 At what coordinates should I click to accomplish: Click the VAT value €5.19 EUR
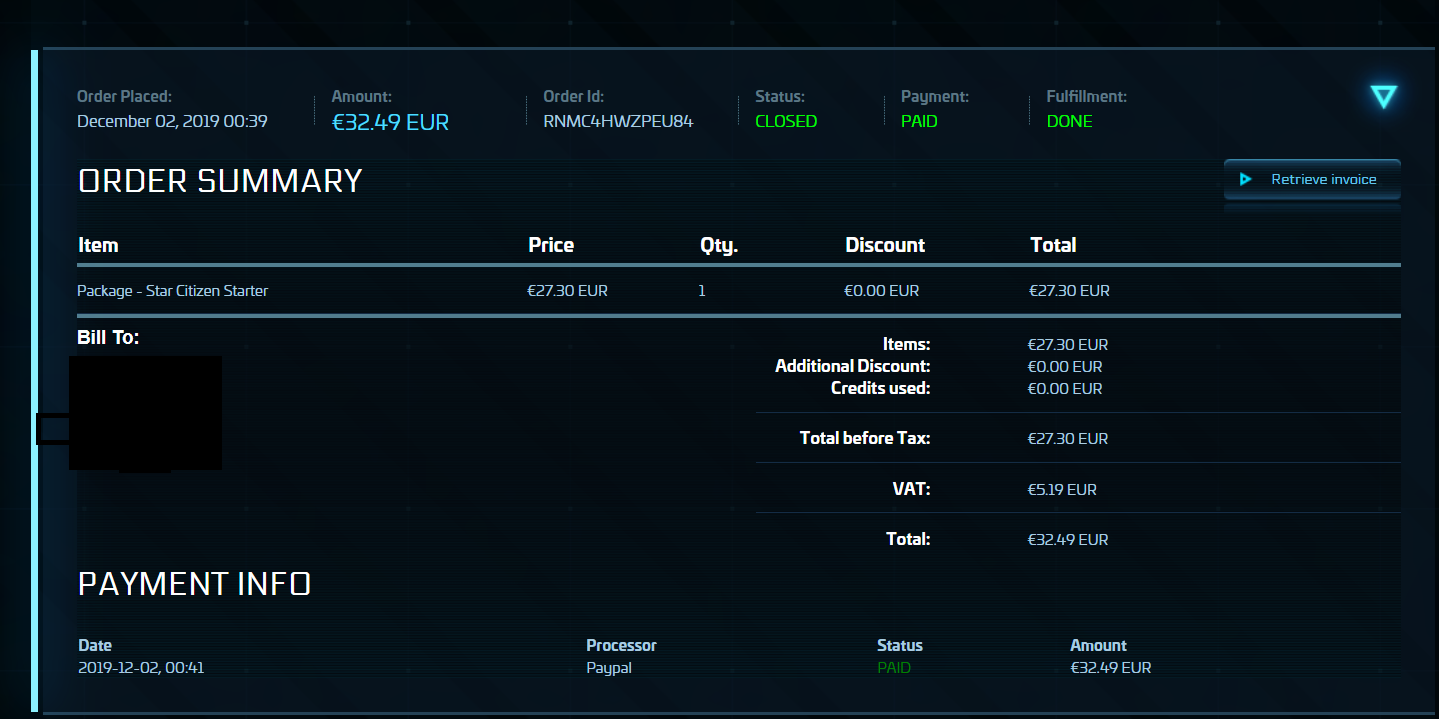coord(1062,490)
